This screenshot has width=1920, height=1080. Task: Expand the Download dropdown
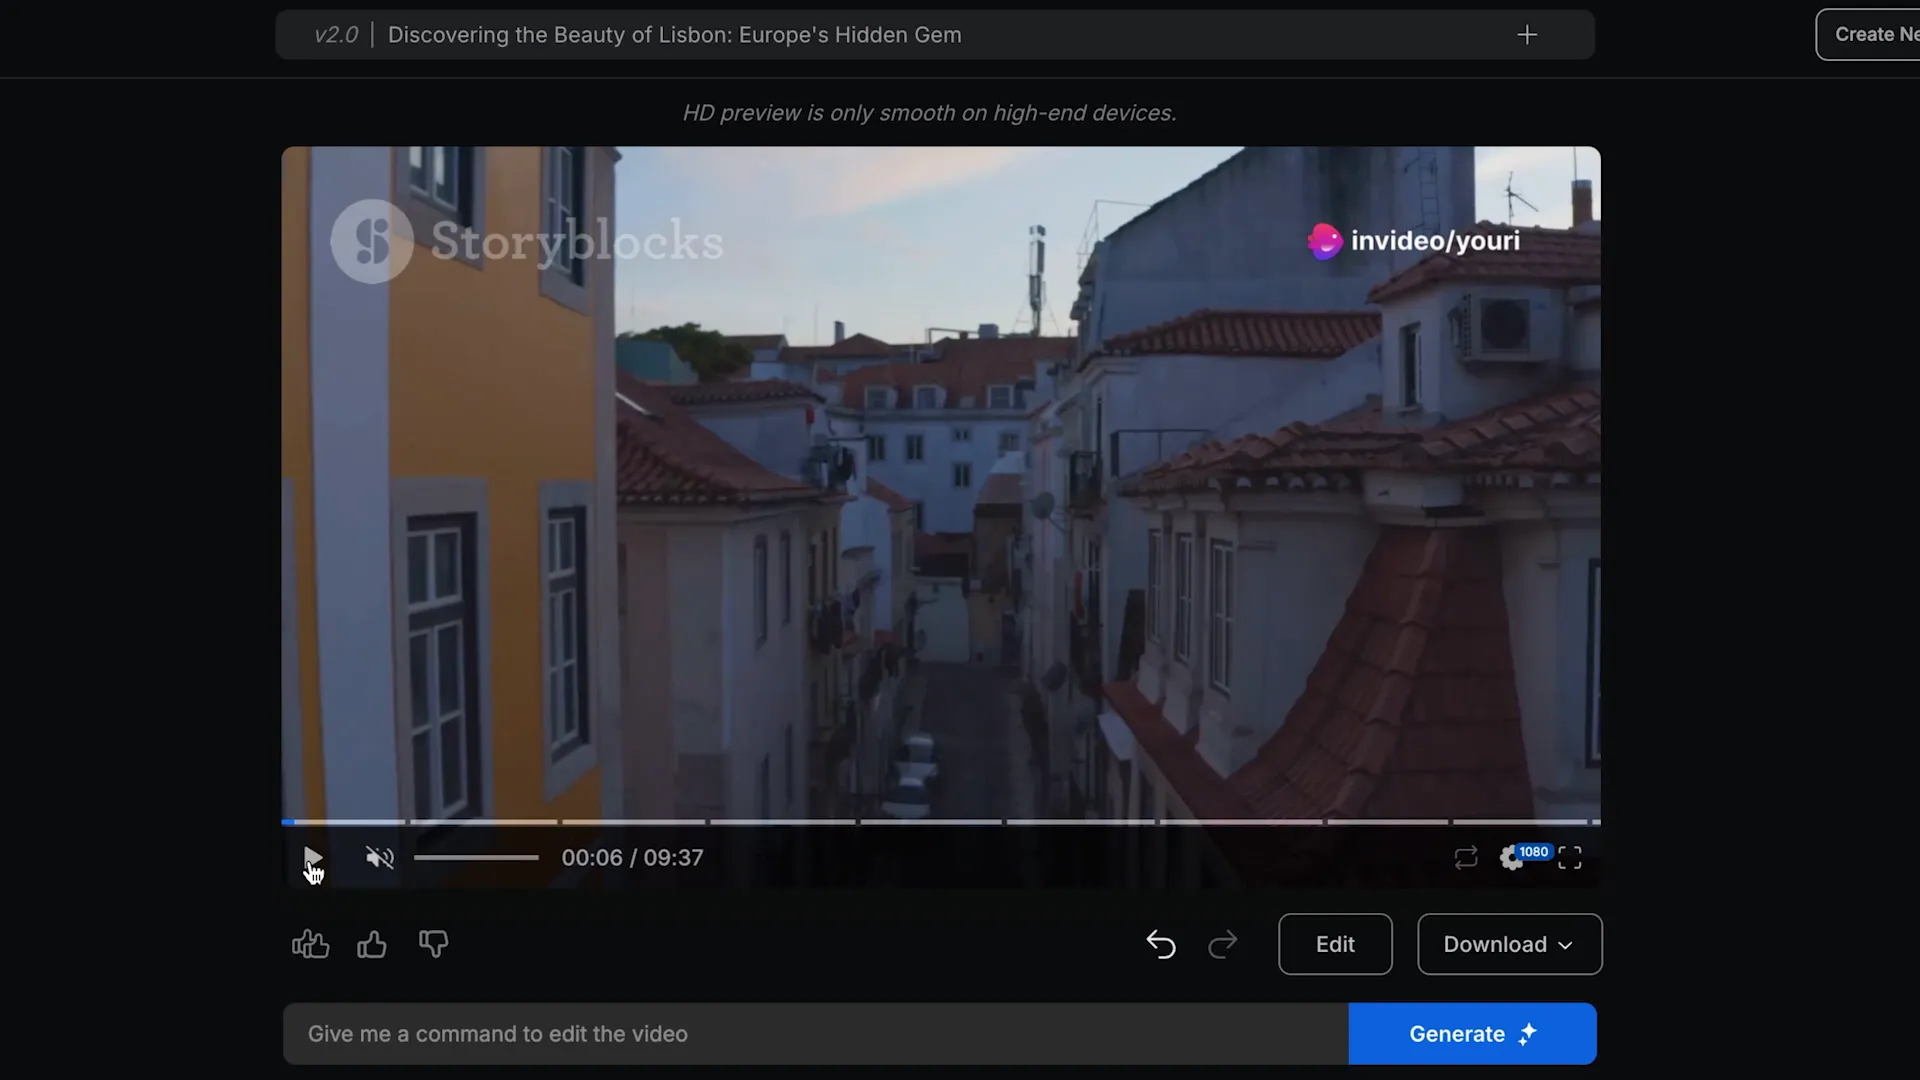1510,944
